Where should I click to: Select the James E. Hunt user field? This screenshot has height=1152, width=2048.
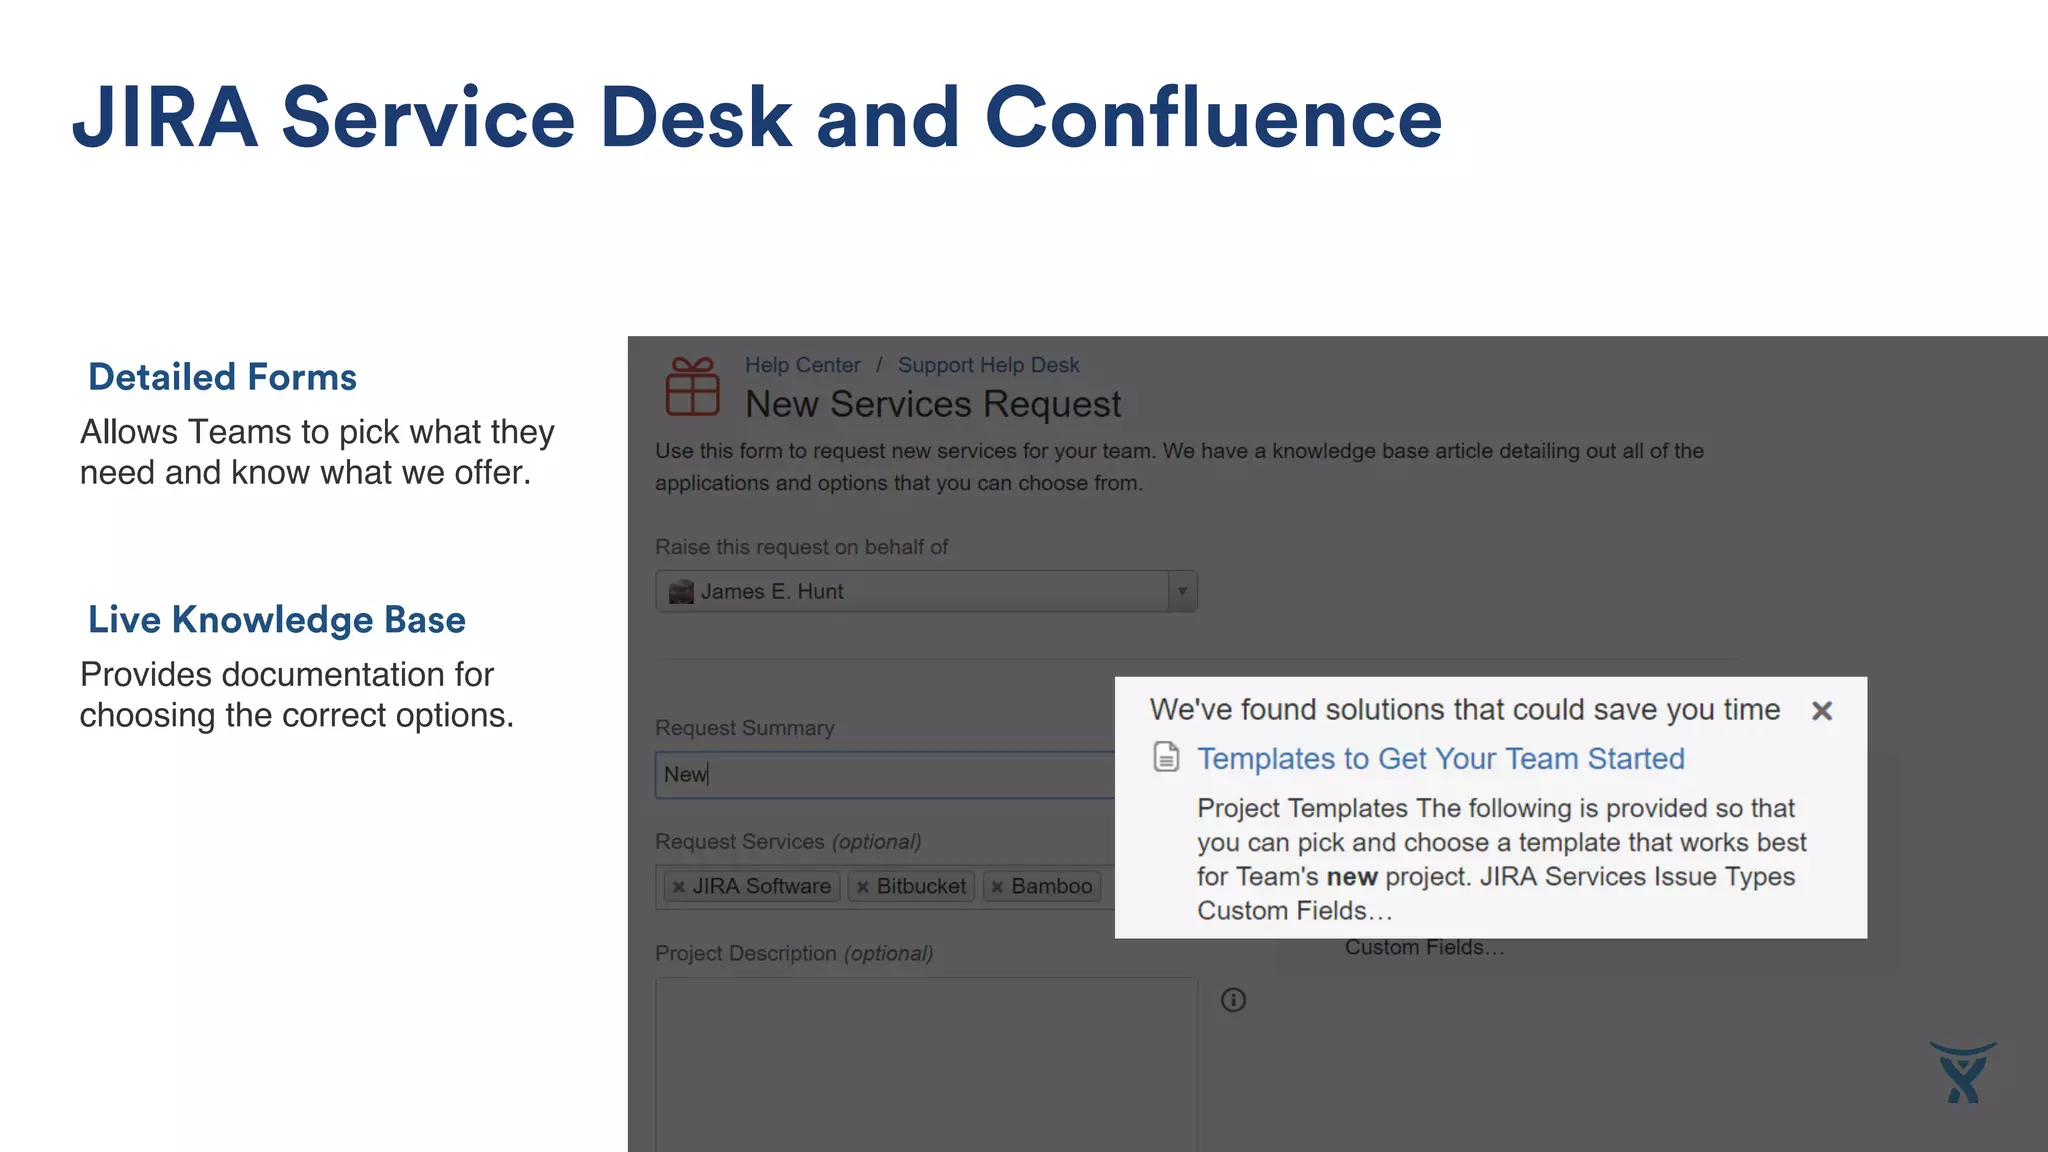(926, 591)
